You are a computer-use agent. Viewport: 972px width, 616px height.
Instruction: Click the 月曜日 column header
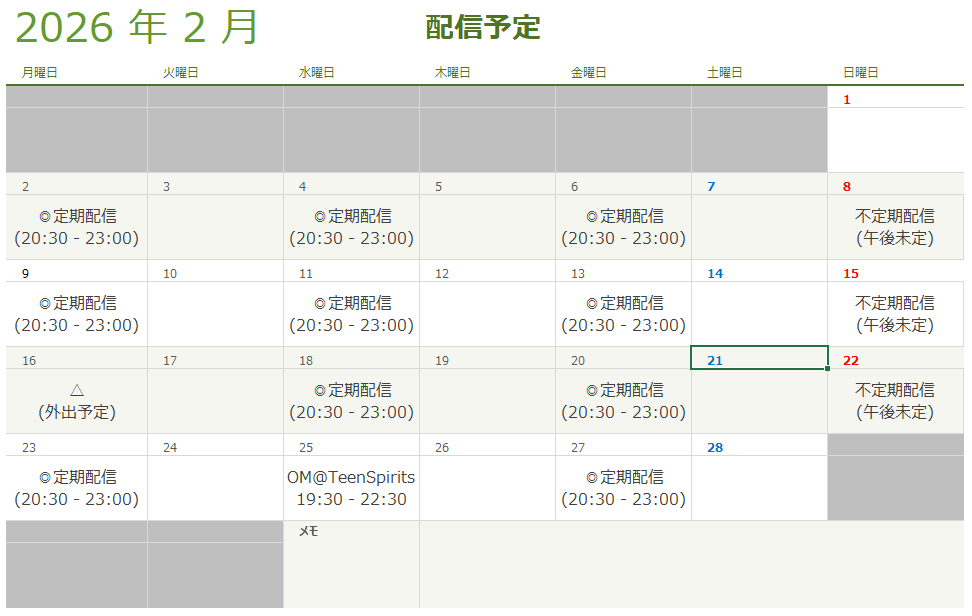pyautogui.click(x=39, y=72)
